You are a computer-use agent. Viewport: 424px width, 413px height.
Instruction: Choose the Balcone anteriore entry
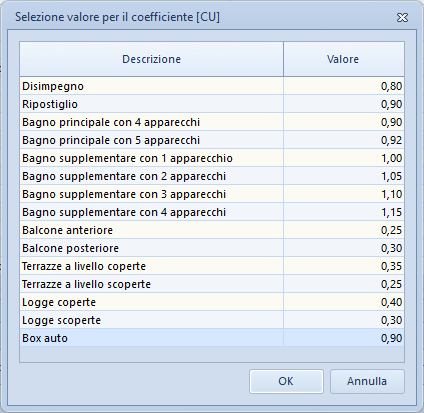click(x=212, y=230)
